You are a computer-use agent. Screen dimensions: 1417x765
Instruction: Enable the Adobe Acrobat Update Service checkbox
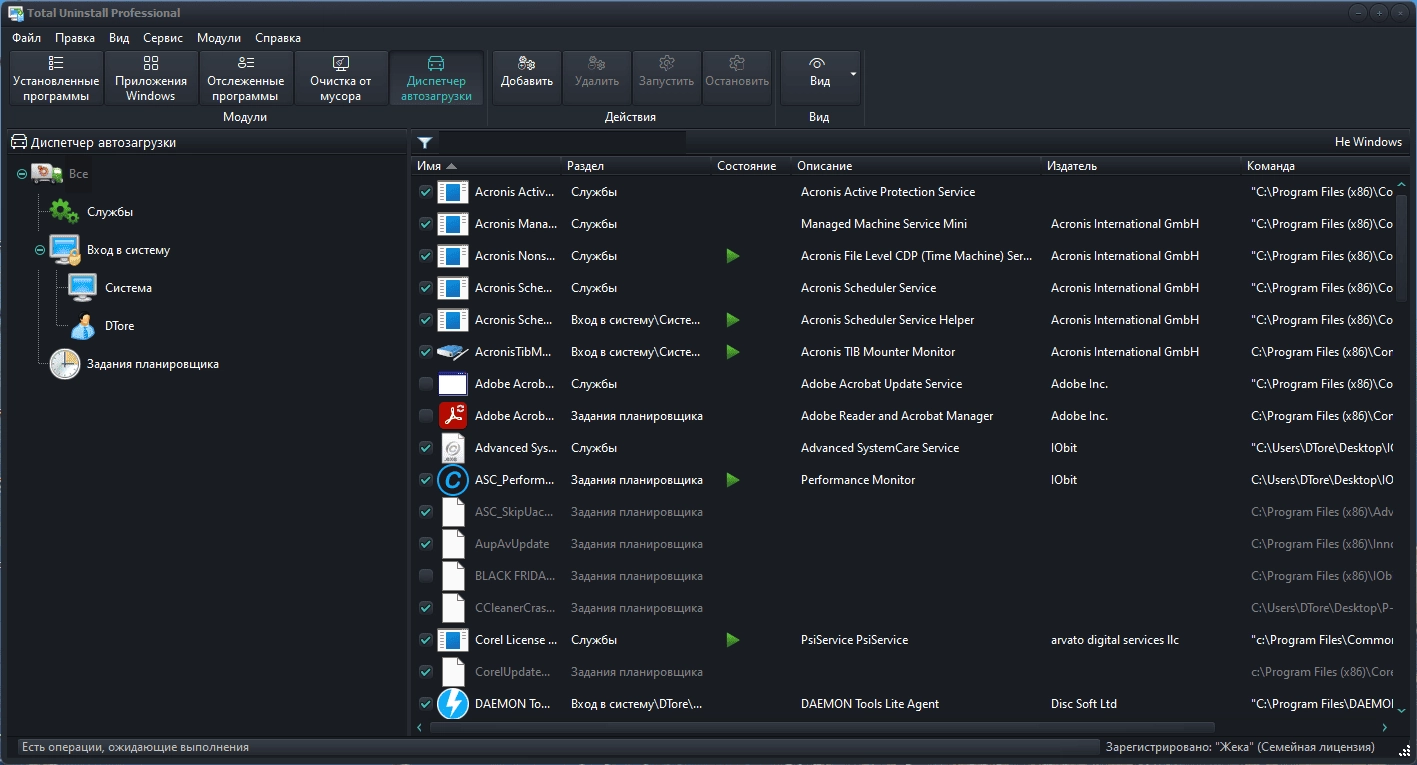click(425, 384)
